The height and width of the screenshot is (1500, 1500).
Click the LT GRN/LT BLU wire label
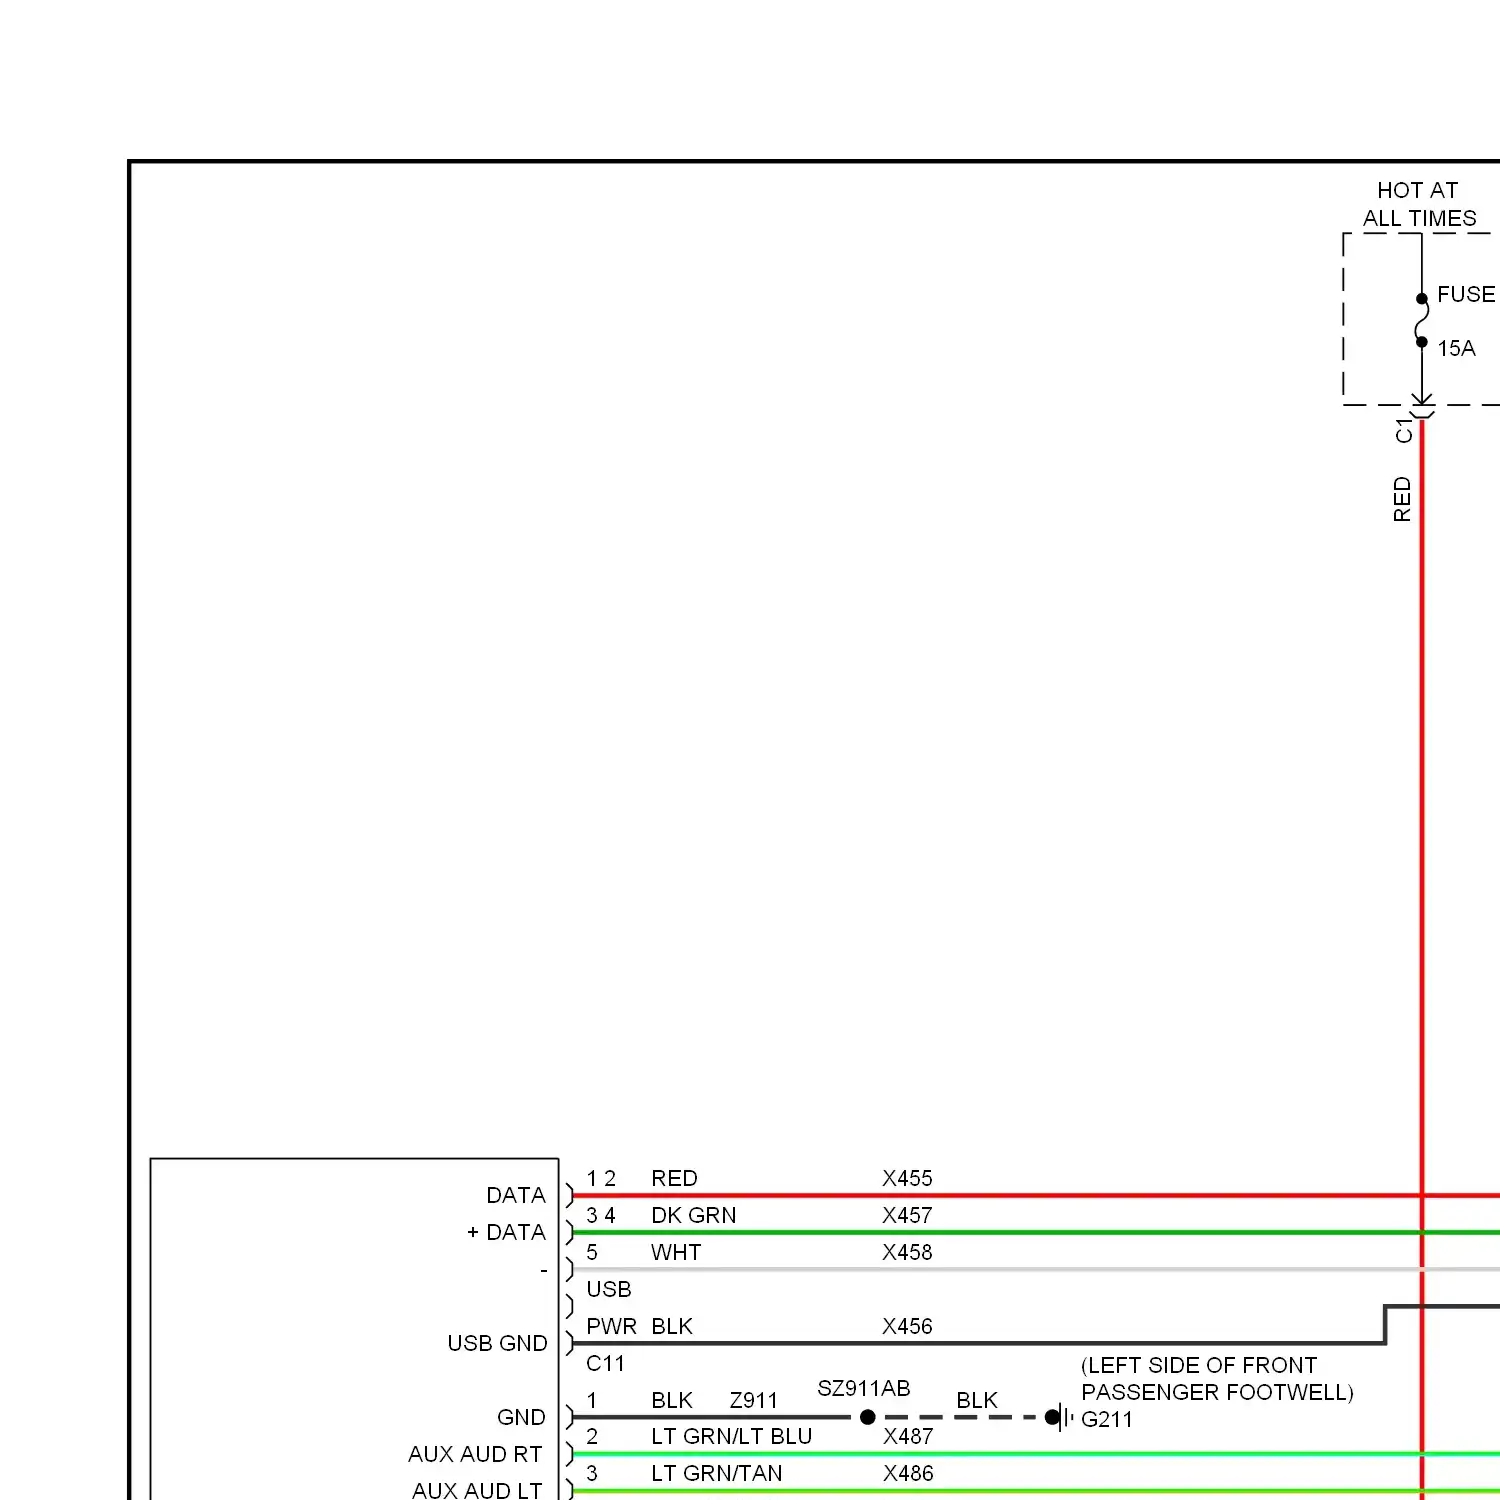tap(731, 1436)
